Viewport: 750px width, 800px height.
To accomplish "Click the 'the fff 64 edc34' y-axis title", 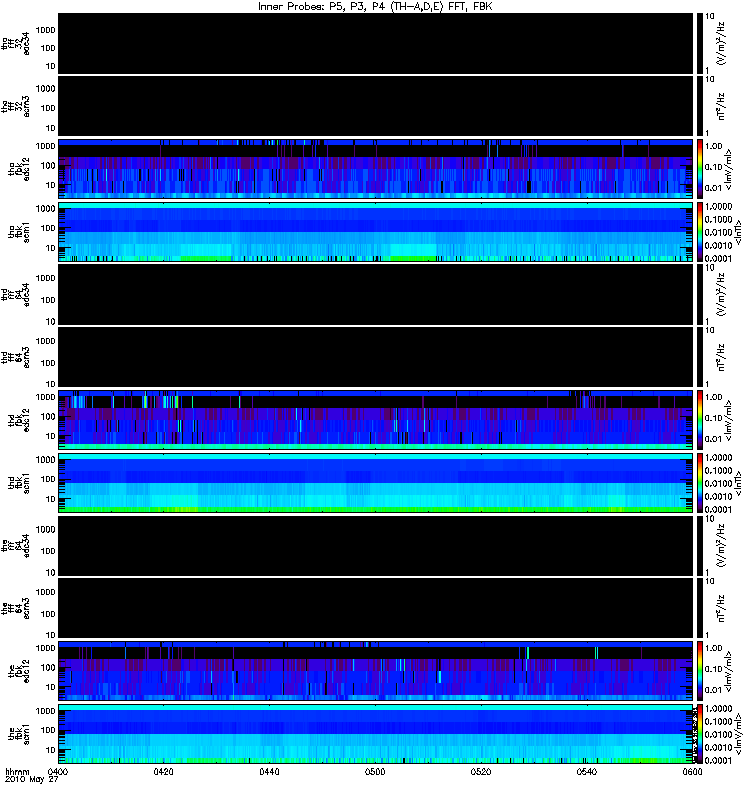I will [16, 546].
